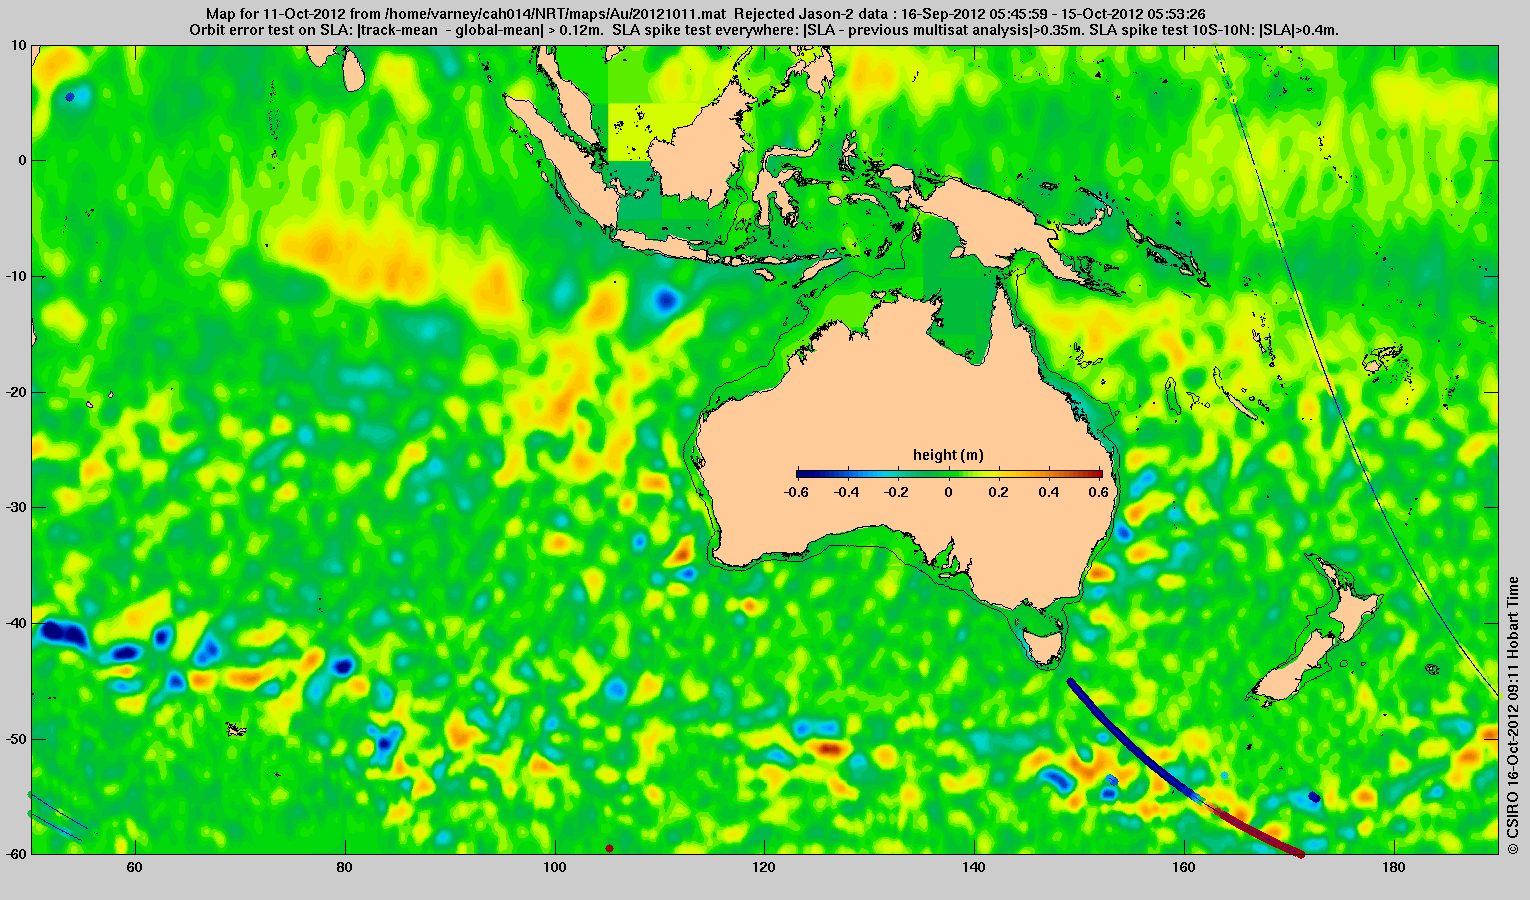Click latitude axis tick label -10
The width and height of the screenshot is (1530, 900).
(x=15, y=276)
